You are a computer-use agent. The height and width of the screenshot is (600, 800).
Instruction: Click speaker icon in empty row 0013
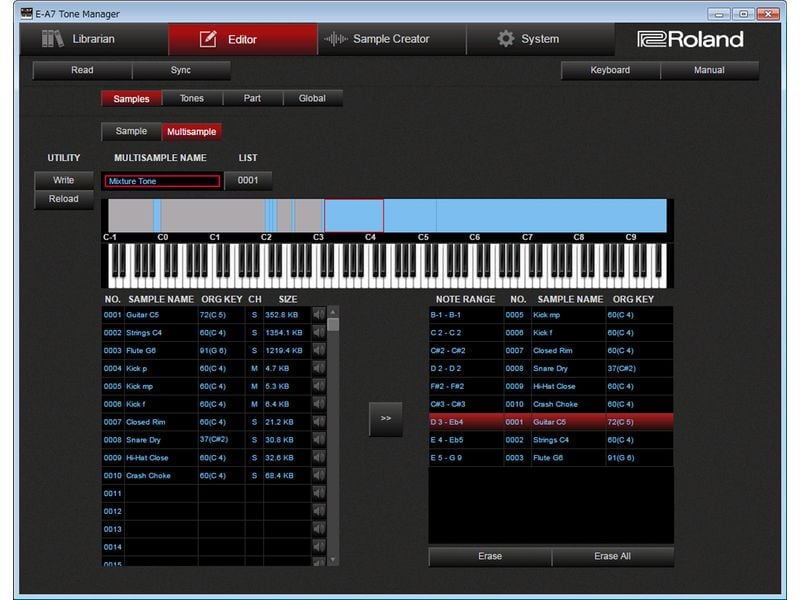coord(319,529)
